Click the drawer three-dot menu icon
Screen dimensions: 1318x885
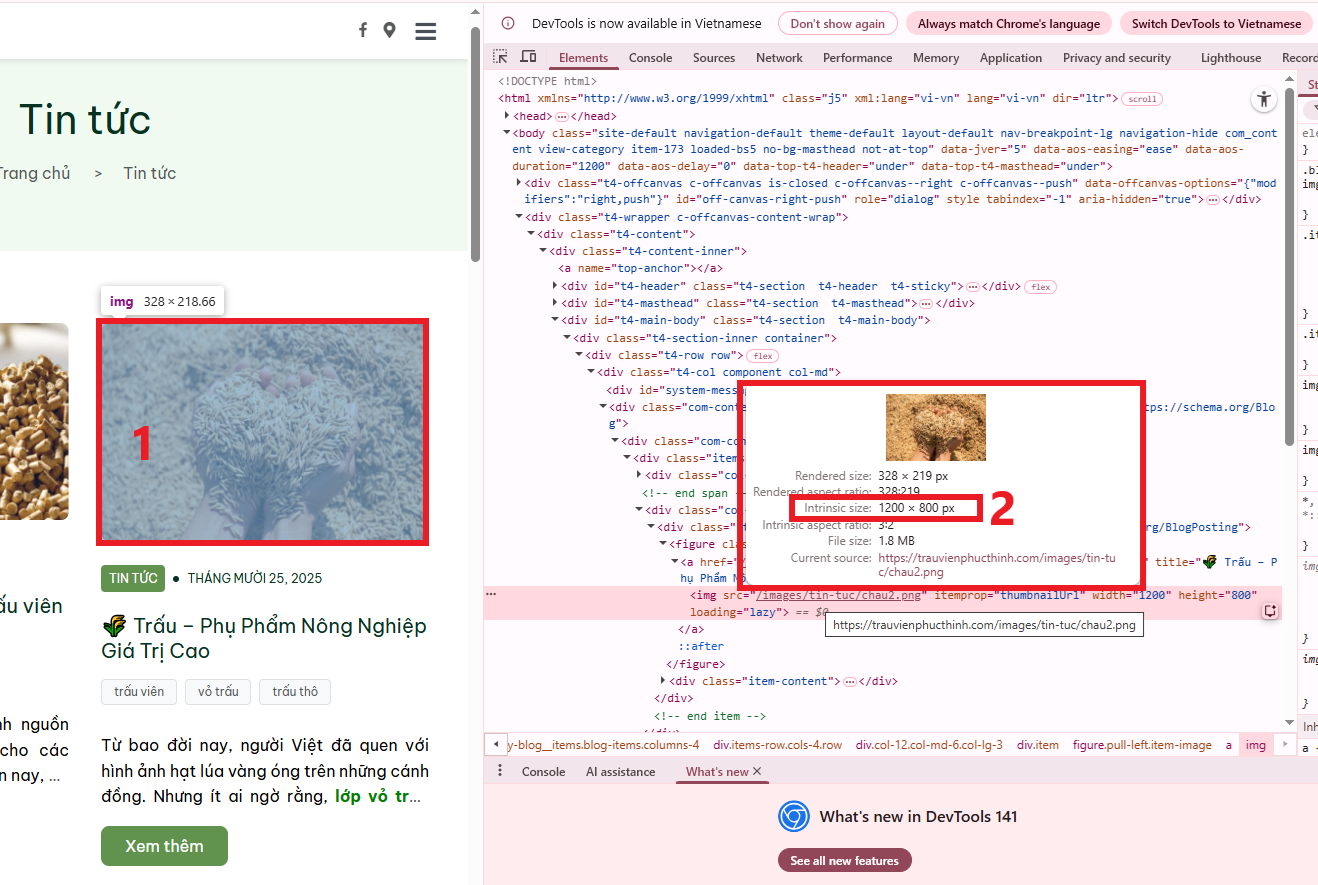[x=500, y=771]
